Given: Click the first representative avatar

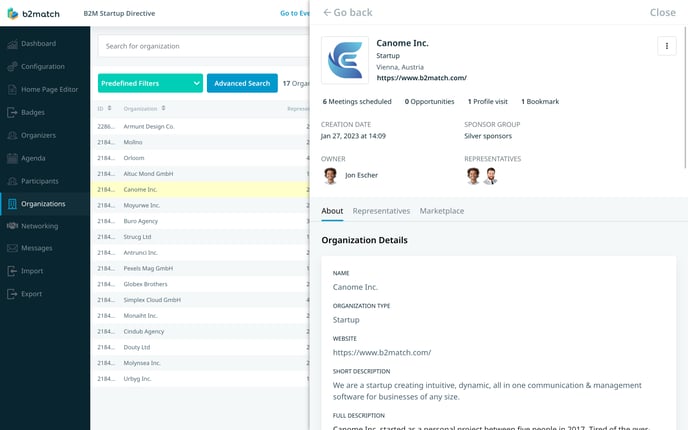Looking at the screenshot, I should (473, 176).
